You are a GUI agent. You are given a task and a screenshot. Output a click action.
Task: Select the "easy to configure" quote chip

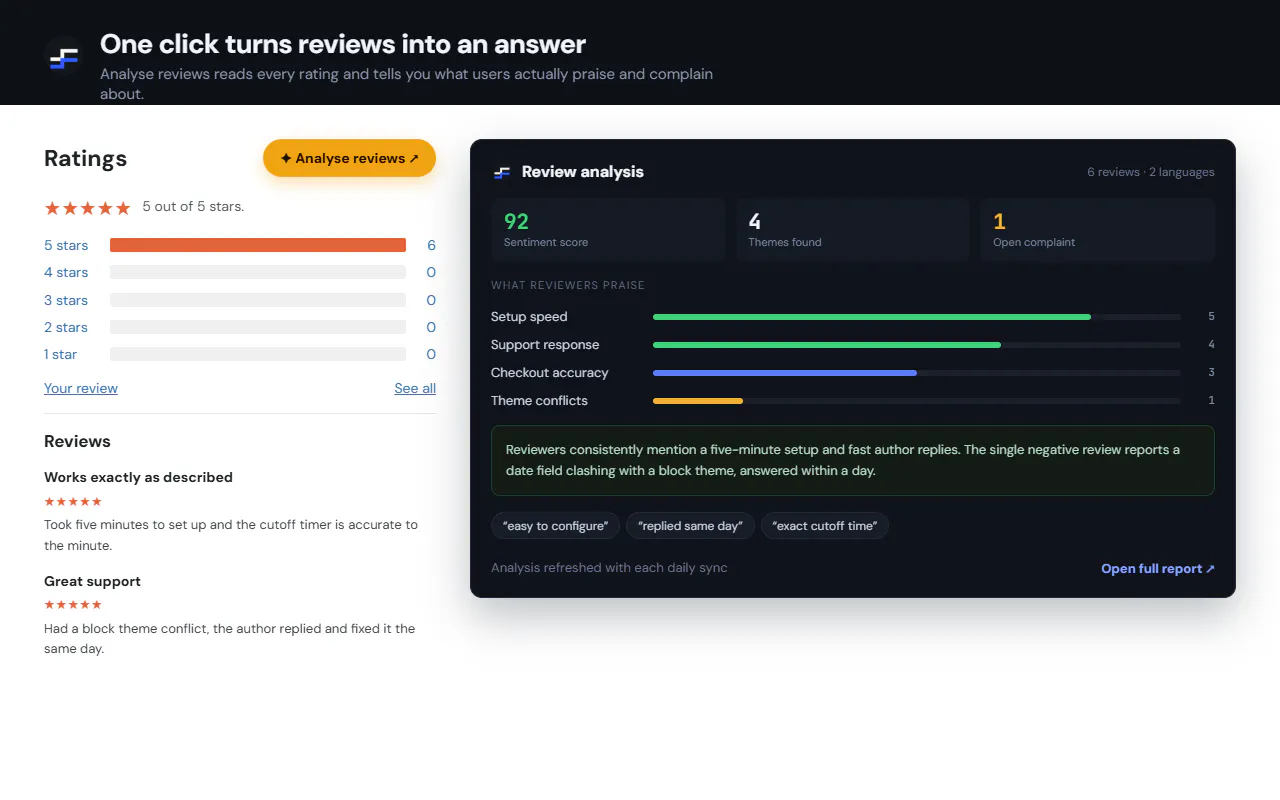[x=555, y=526]
